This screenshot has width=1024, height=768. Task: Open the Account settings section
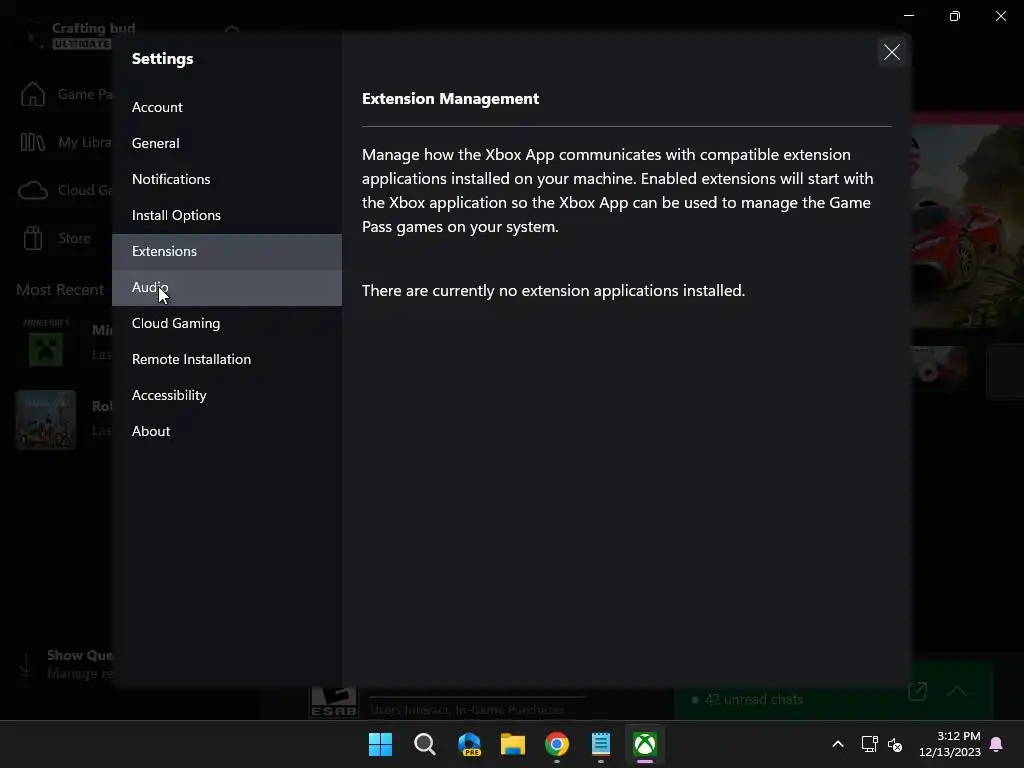[x=227, y=107]
